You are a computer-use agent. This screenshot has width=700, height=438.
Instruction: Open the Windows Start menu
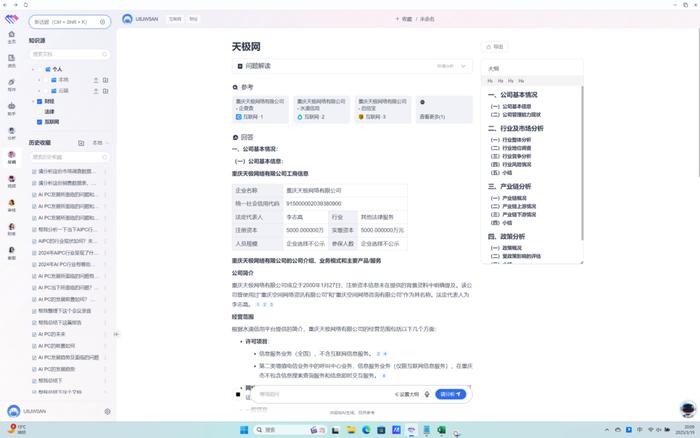[244, 430]
